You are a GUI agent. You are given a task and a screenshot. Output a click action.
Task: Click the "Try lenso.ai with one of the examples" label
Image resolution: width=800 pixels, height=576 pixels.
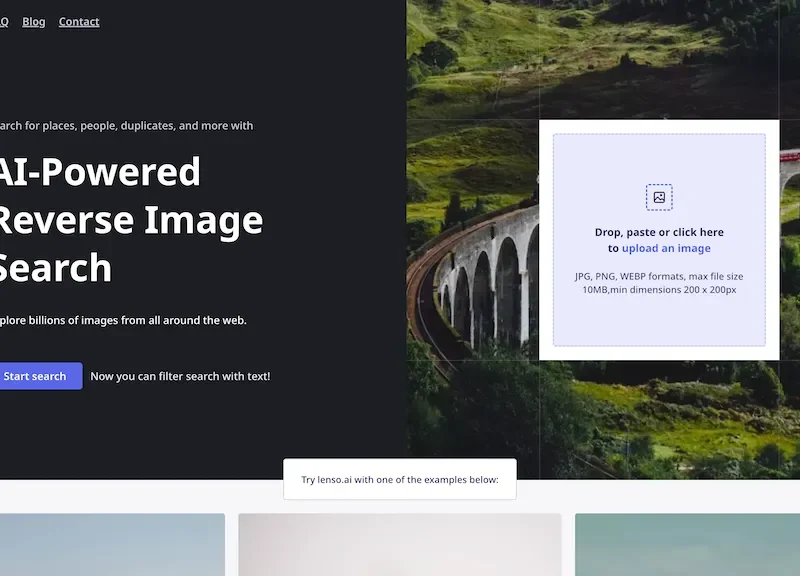click(x=400, y=480)
